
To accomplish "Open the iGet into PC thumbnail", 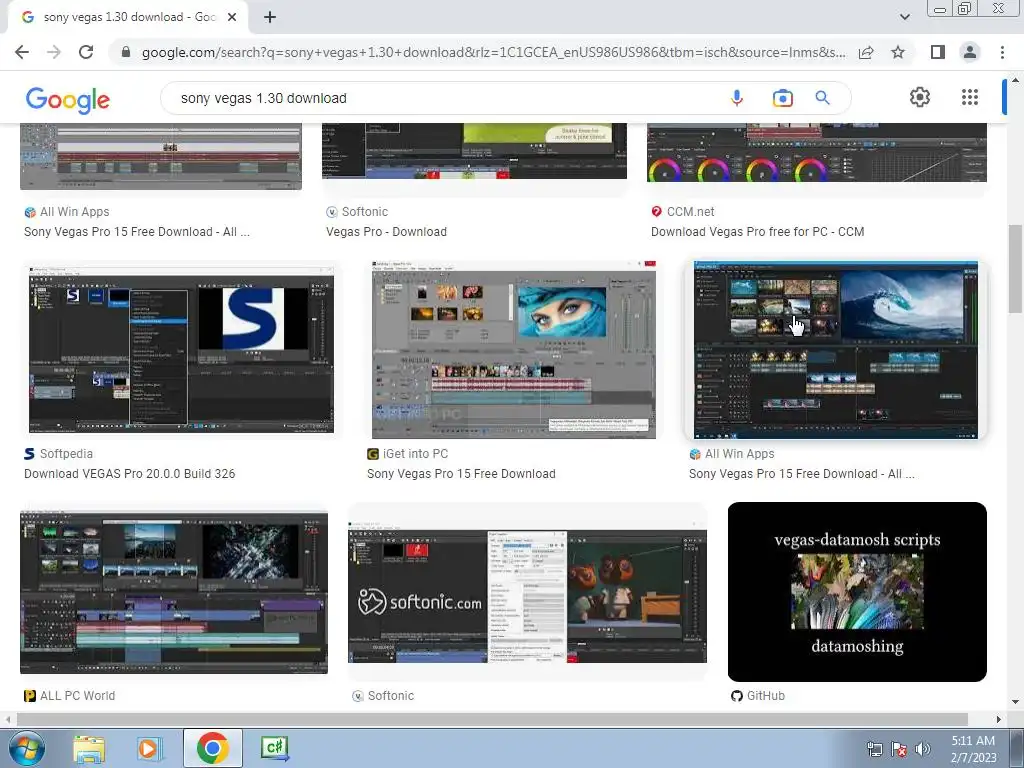I will tap(514, 350).
